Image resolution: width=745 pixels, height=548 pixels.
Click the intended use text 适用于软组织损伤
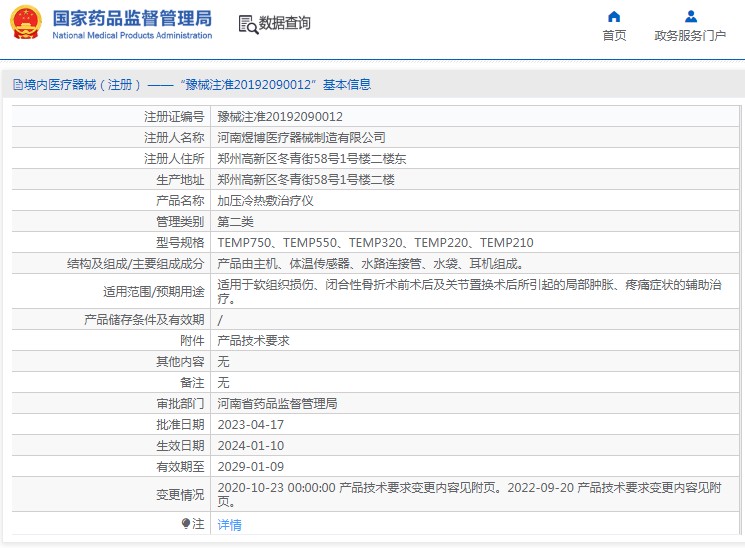[469, 291]
